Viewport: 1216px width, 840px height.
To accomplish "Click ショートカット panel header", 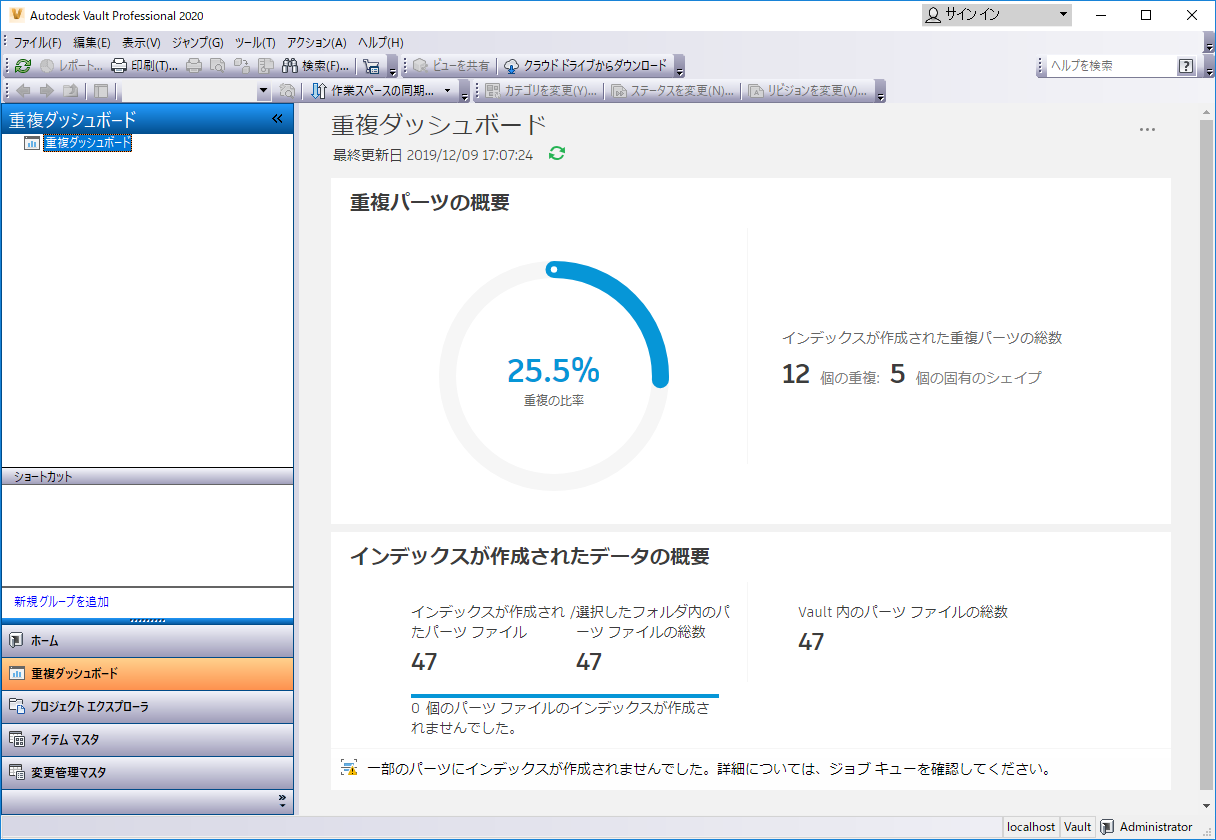I will pos(148,477).
